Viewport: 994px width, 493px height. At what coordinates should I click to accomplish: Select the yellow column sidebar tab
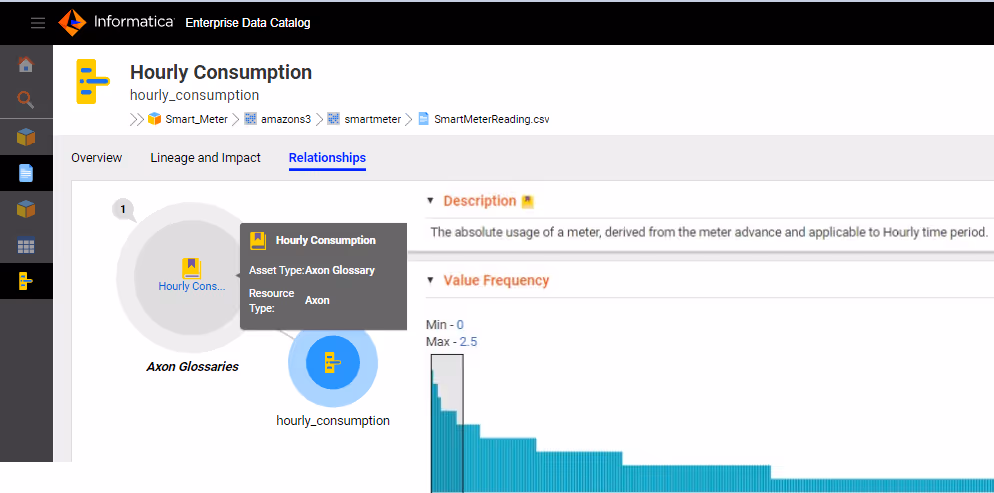[26, 281]
